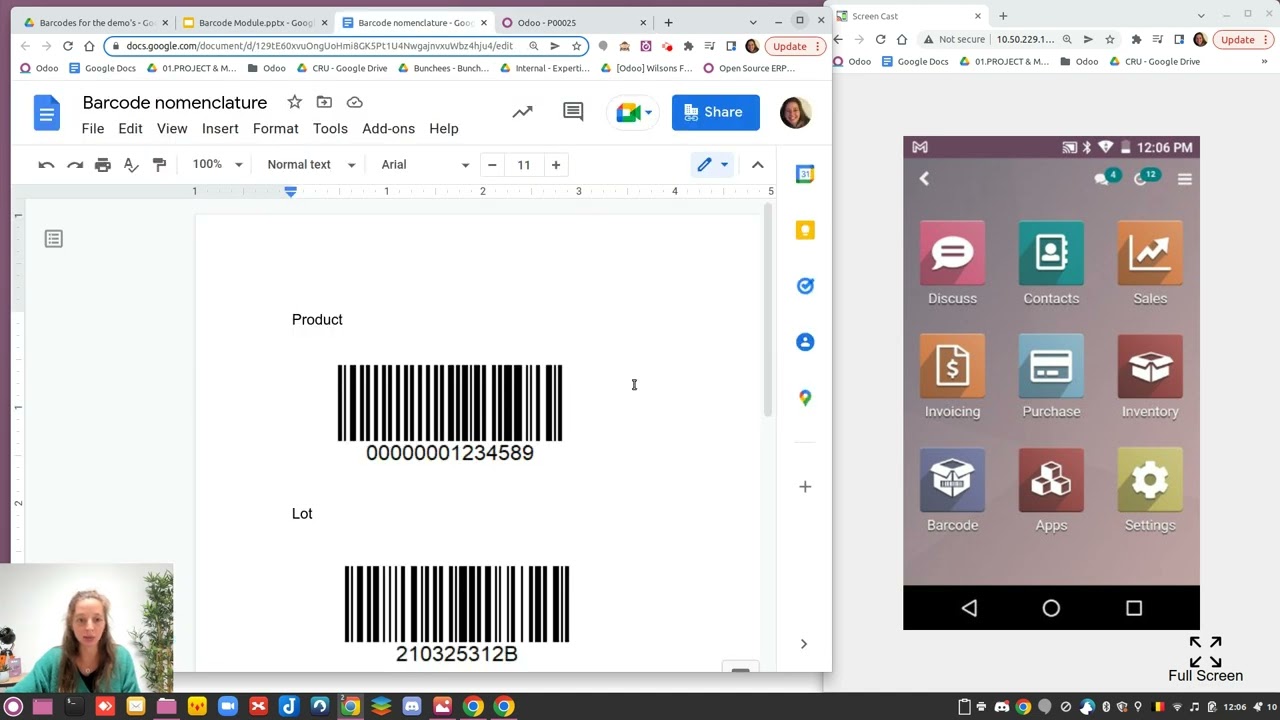Click the Move to folder icon
The width and height of the screenshot is (1280, 720).
(x=324, y=102)
